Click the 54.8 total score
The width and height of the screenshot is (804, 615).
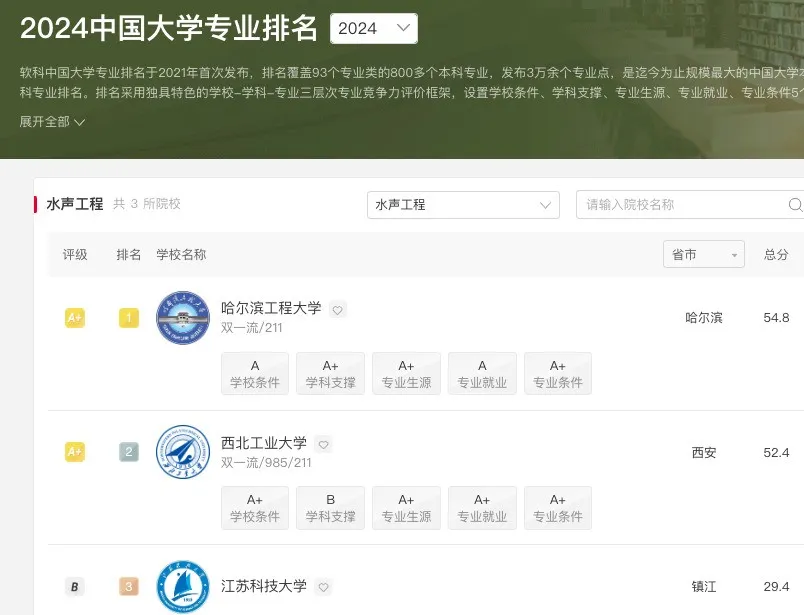776,318
